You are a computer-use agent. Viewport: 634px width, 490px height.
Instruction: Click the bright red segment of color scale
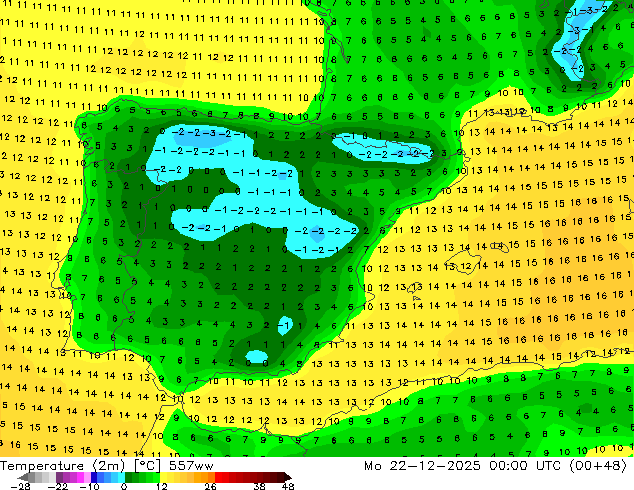point(218,477)
